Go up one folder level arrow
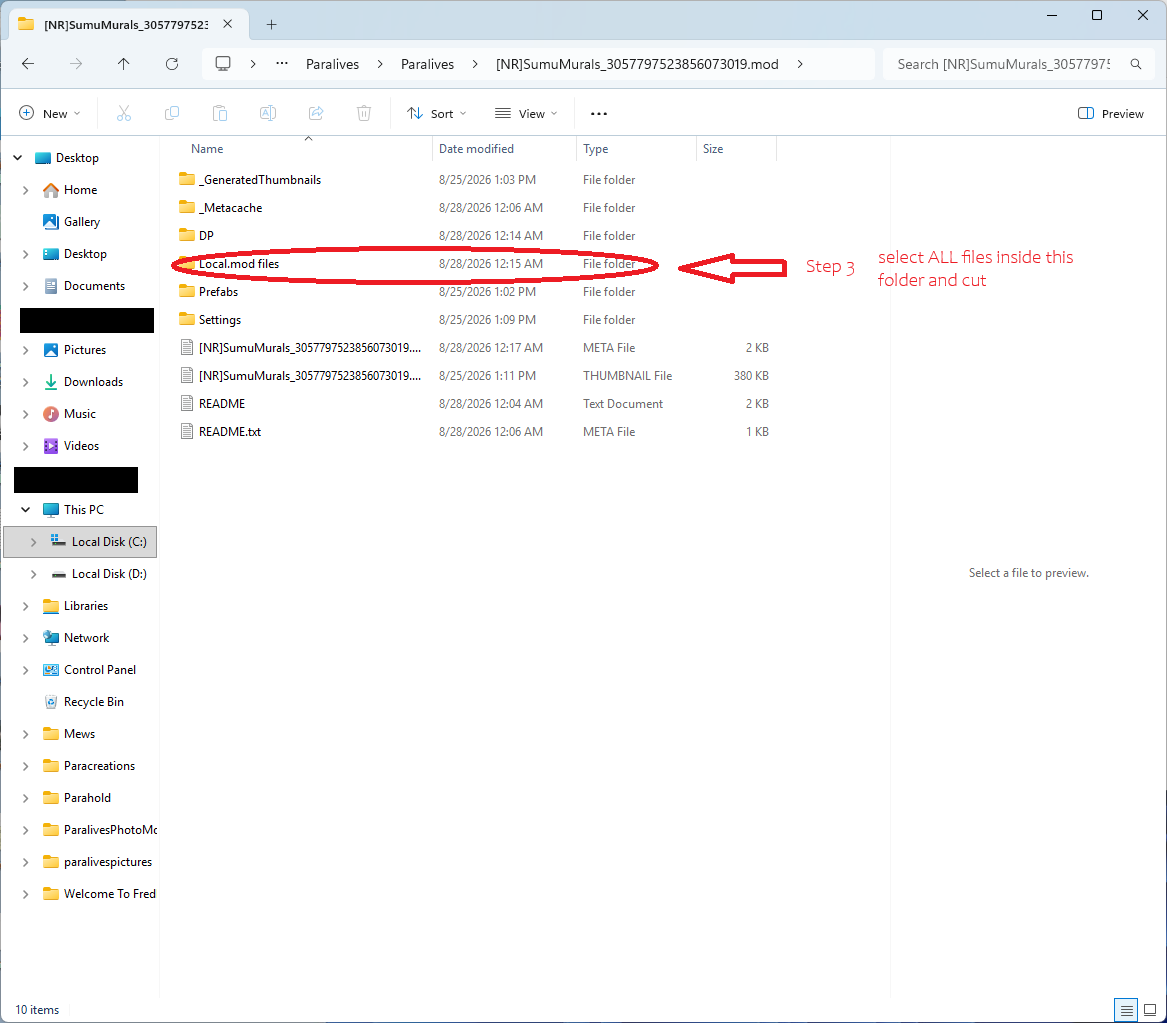Screen dimensions: 1167x1023 pos(124,64)
